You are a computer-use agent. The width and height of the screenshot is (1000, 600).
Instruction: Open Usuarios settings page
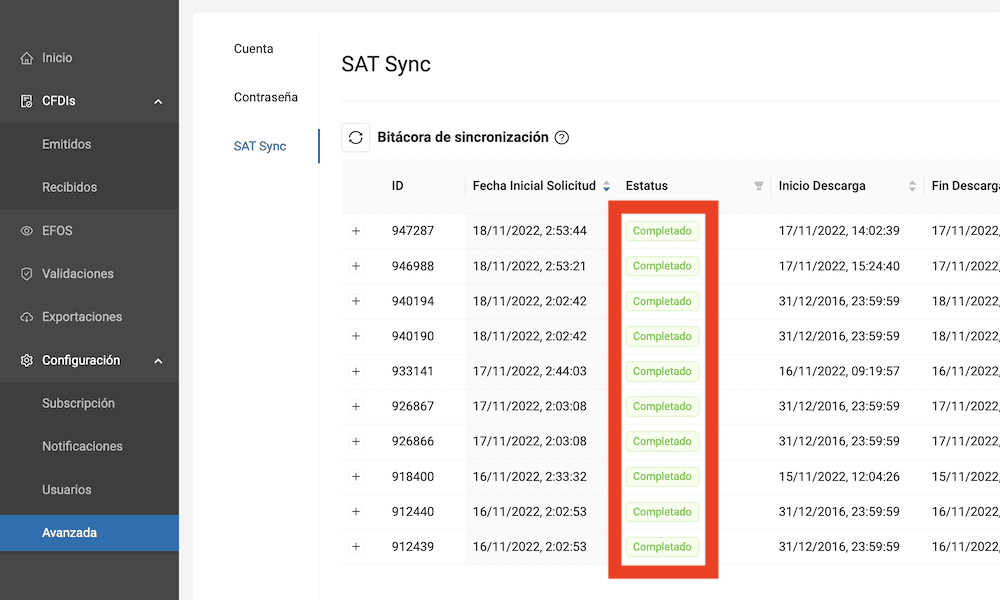66,490
